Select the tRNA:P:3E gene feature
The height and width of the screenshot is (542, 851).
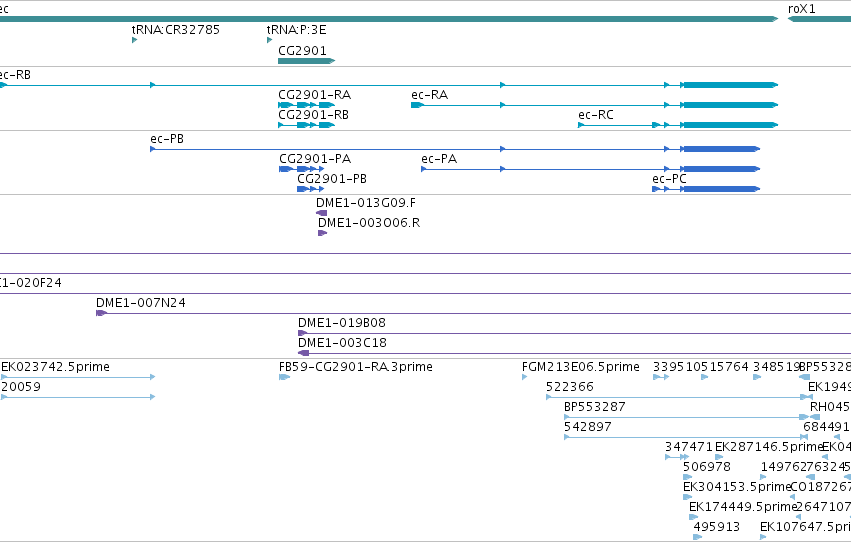click(270, 40)
